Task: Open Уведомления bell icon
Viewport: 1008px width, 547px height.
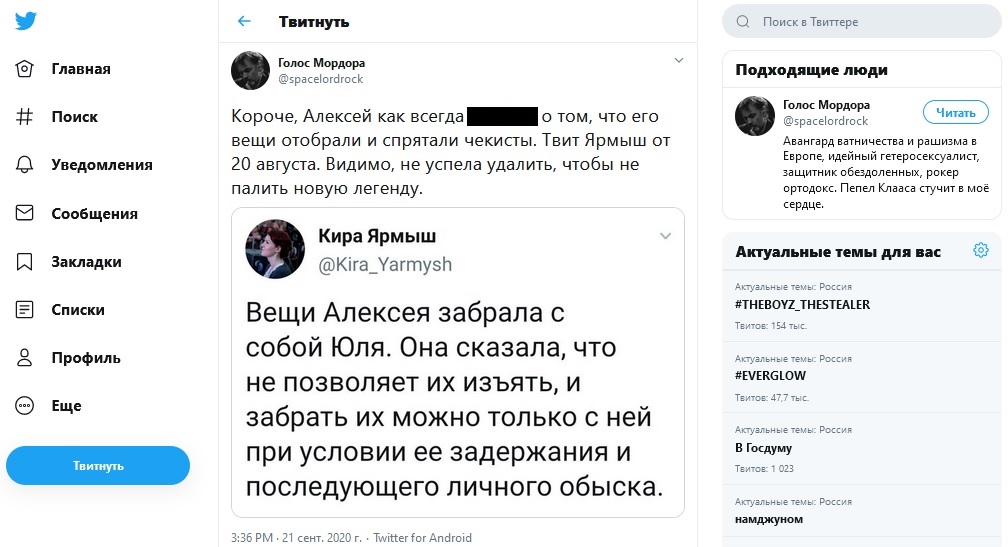Action: point(26,165)
